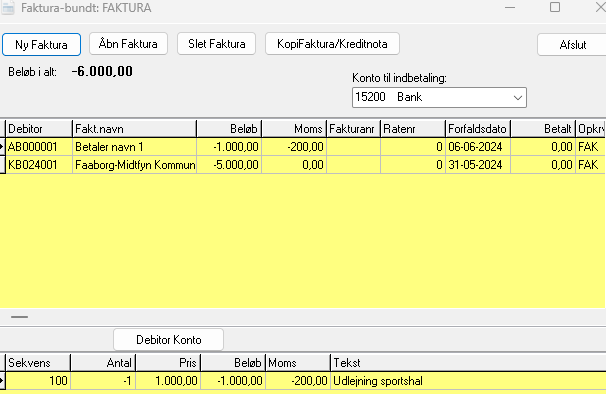
Task: Select debitor cell AB000001
Action: pyautogui.click(x=39, y=147)
